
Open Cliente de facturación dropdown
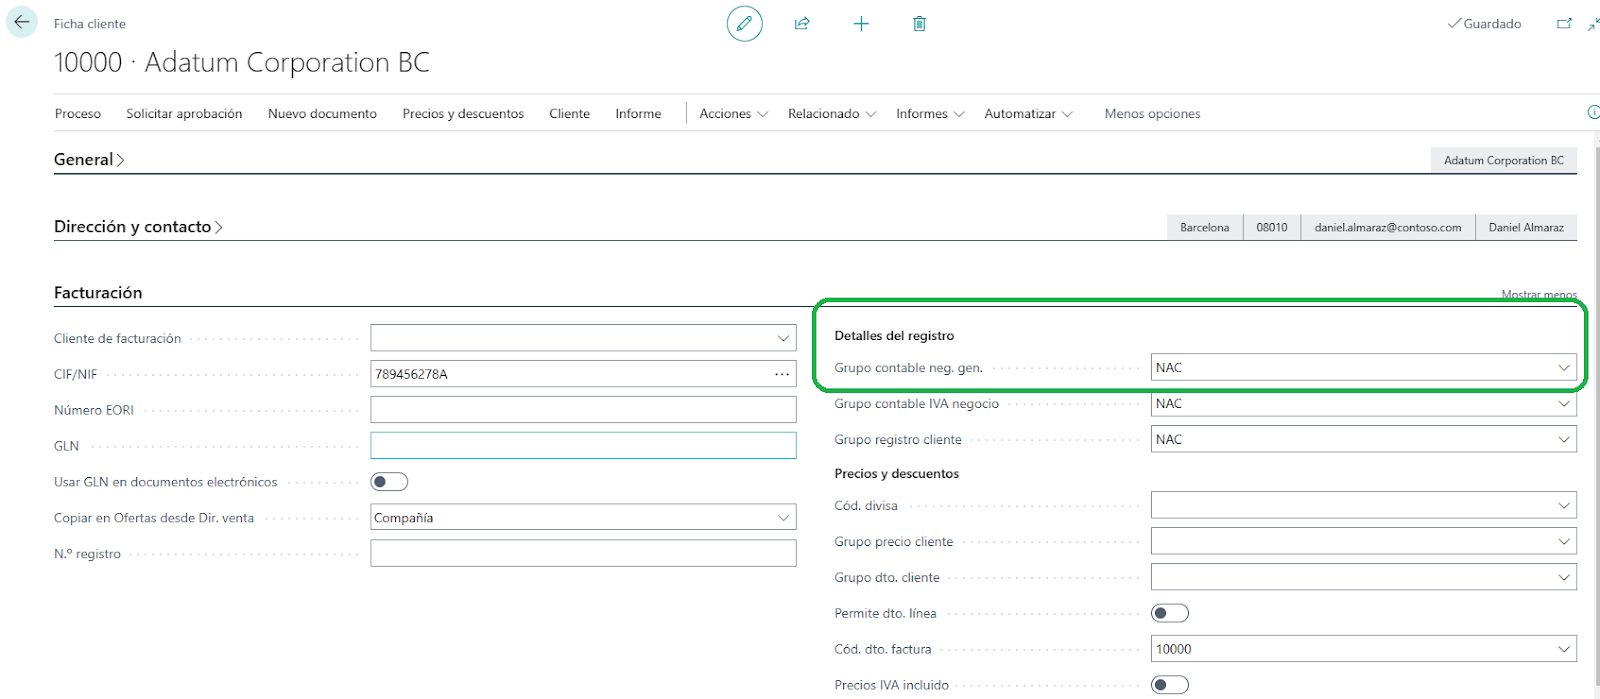(x=783, y=338)
